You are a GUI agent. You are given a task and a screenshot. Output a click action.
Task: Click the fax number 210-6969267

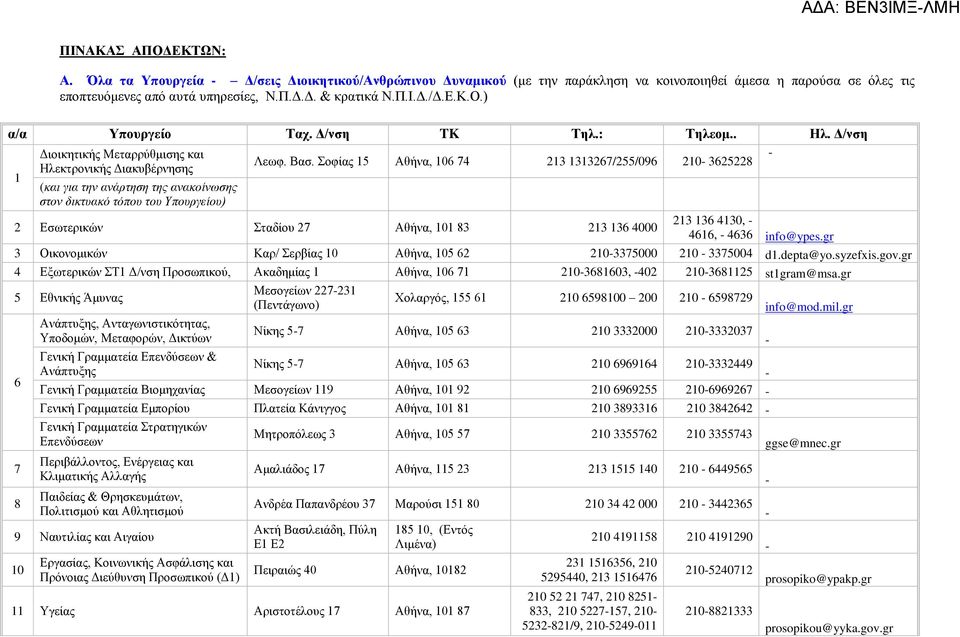point(719,390)
